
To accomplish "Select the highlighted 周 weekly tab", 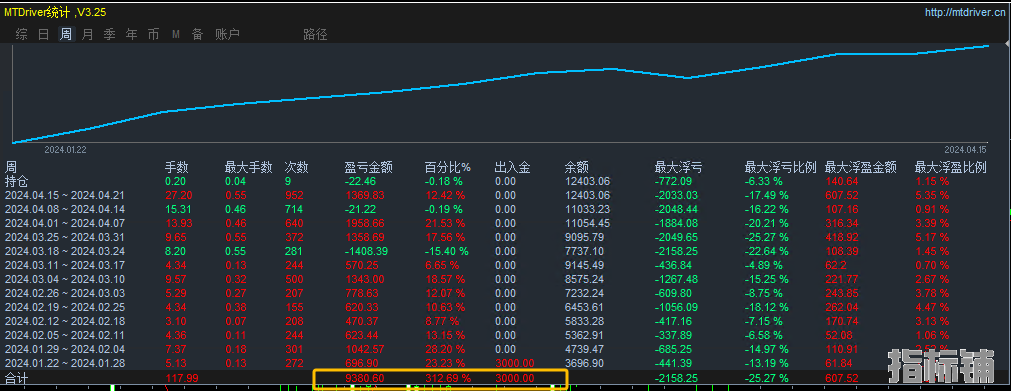I will point(66,35).
